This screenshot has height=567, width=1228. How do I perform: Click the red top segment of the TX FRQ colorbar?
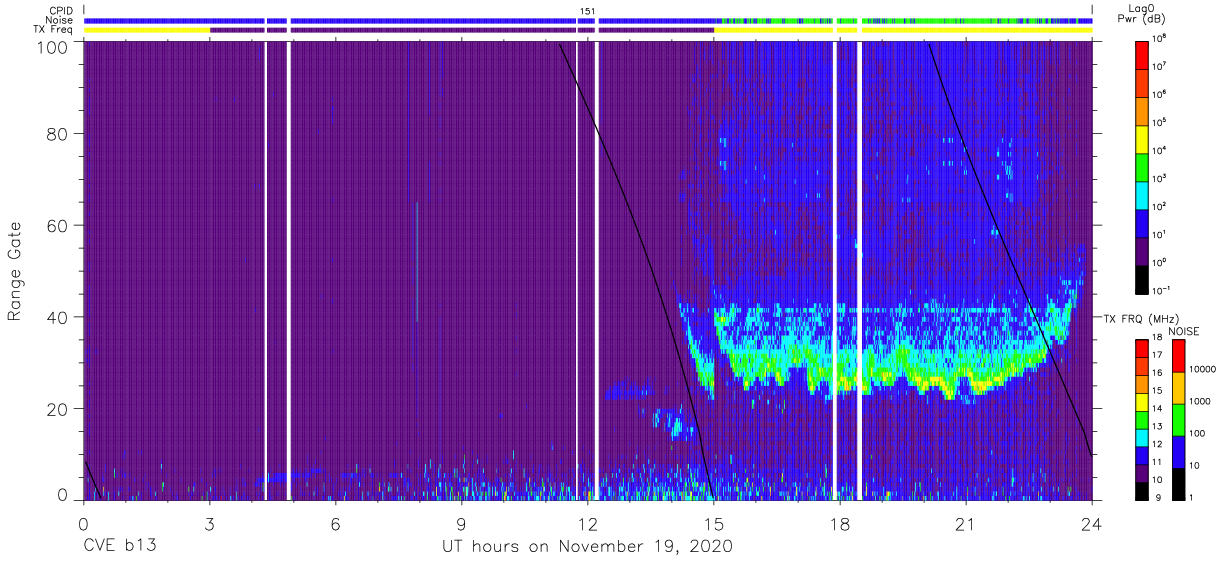(1143, 347)
